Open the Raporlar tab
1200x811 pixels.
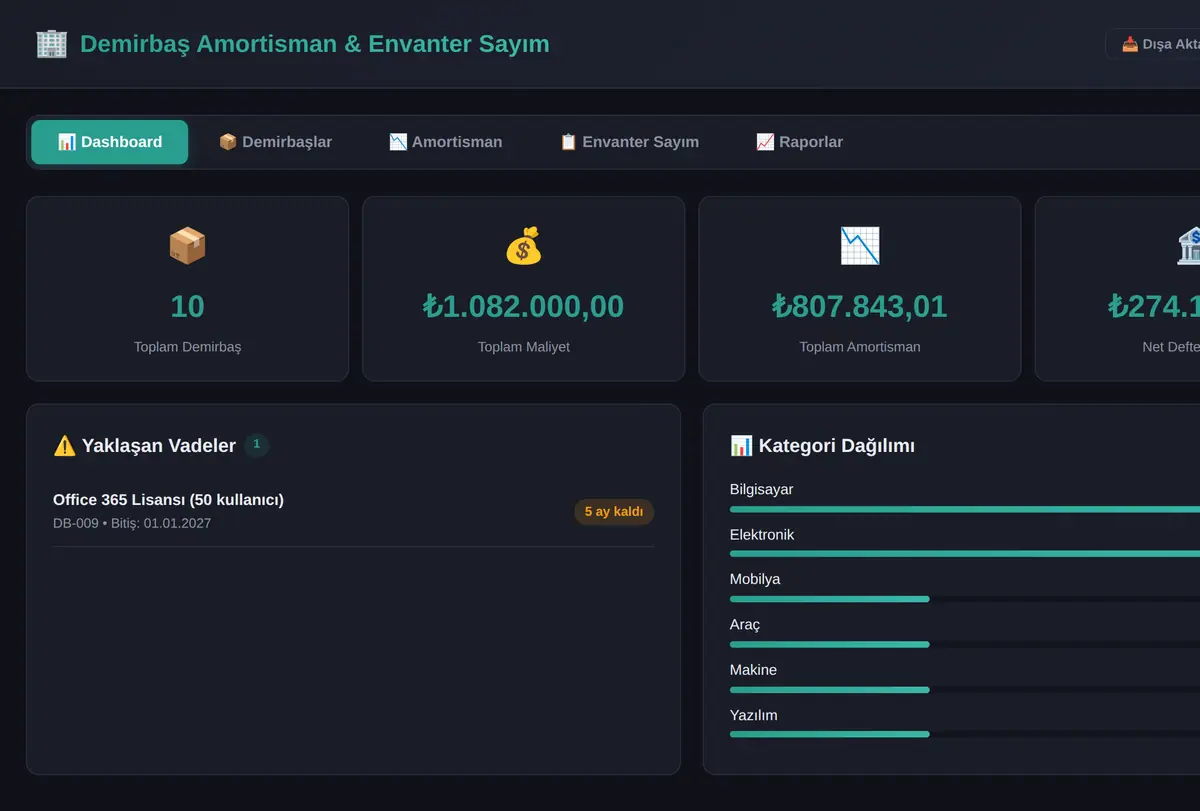coord(799,142)
